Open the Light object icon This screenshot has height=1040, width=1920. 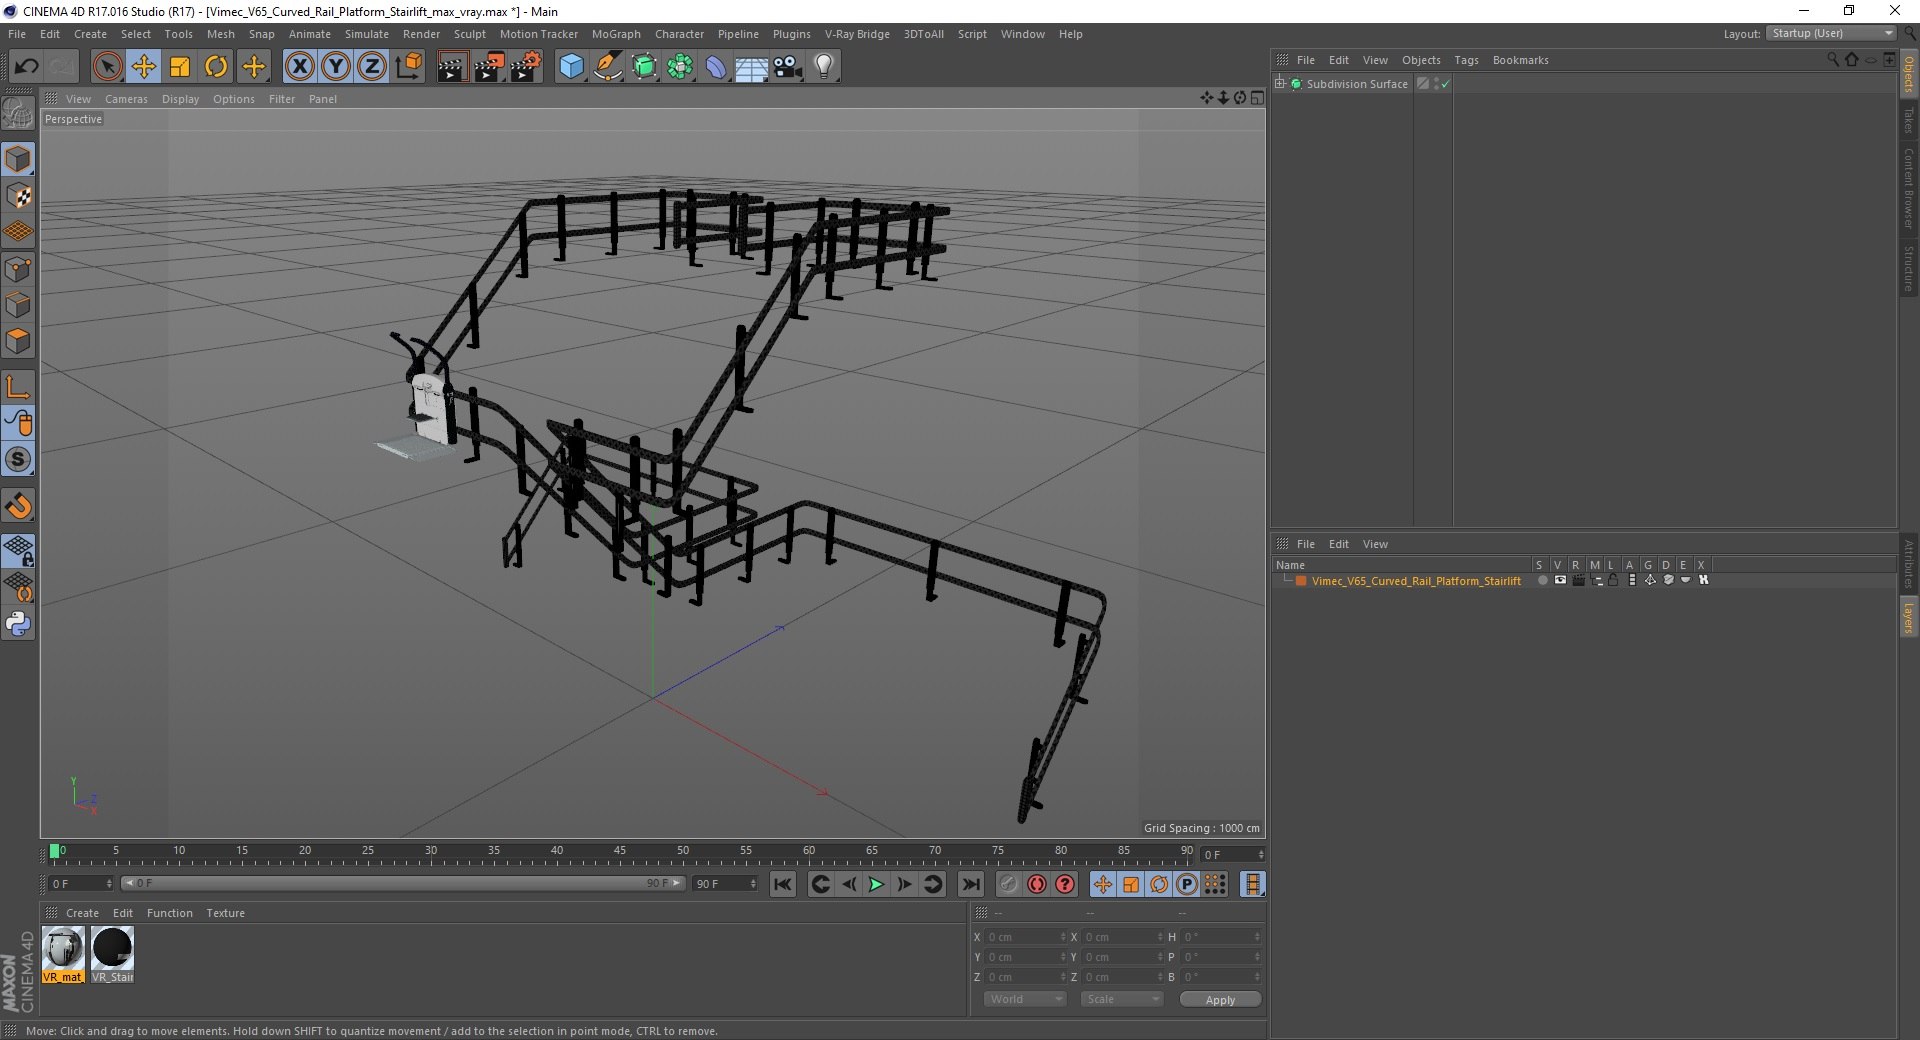(x=824, y=67)
